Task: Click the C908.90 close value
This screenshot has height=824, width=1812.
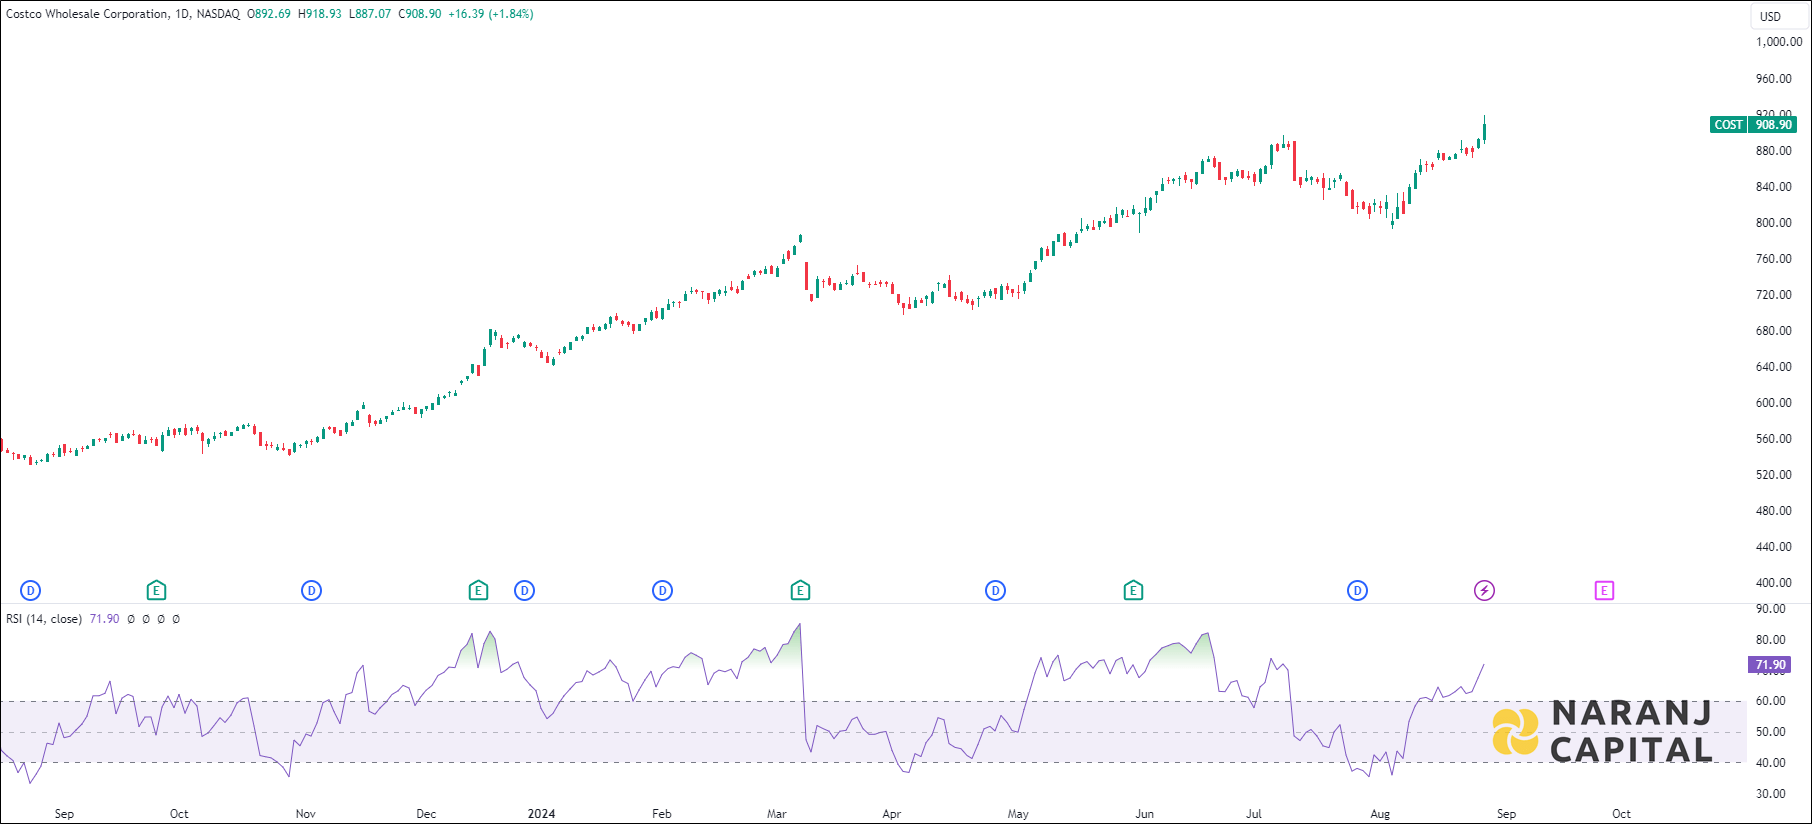Action: (420, 14)
